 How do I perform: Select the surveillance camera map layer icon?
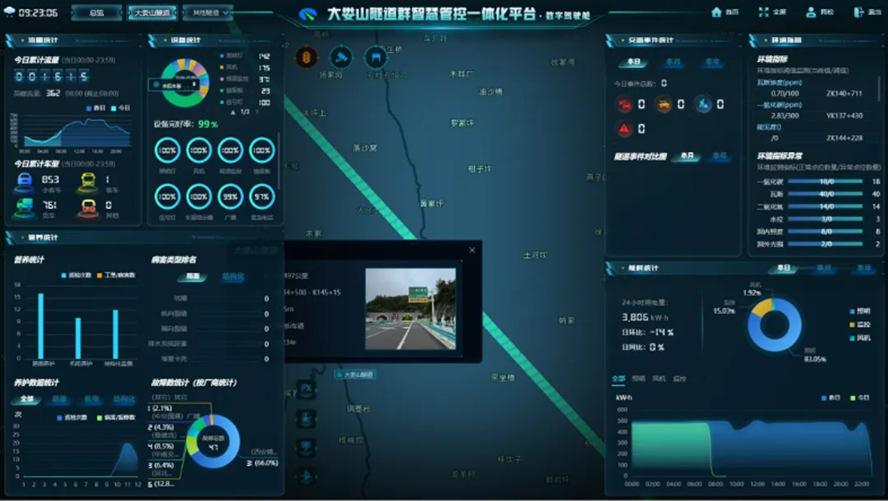point(341,57)
